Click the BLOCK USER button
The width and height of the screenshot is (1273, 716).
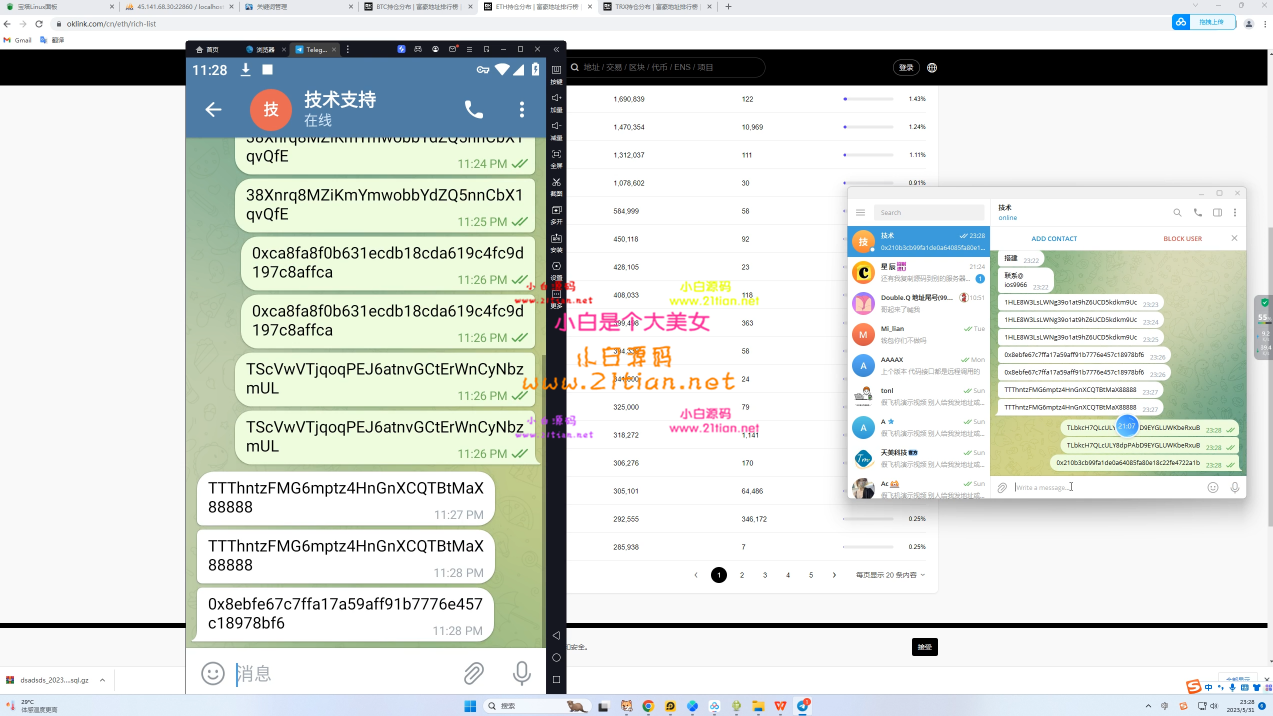click(x=1182, y=238)
